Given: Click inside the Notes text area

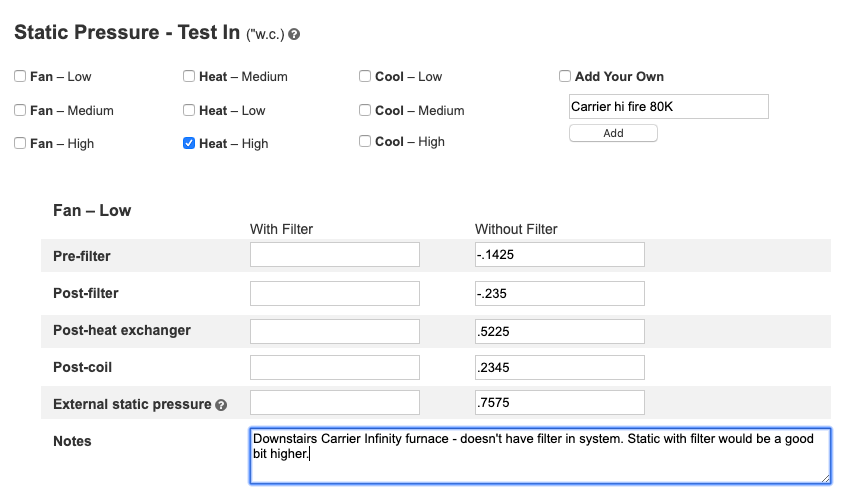Looking at the screenshot, I should tap(540, 456).
